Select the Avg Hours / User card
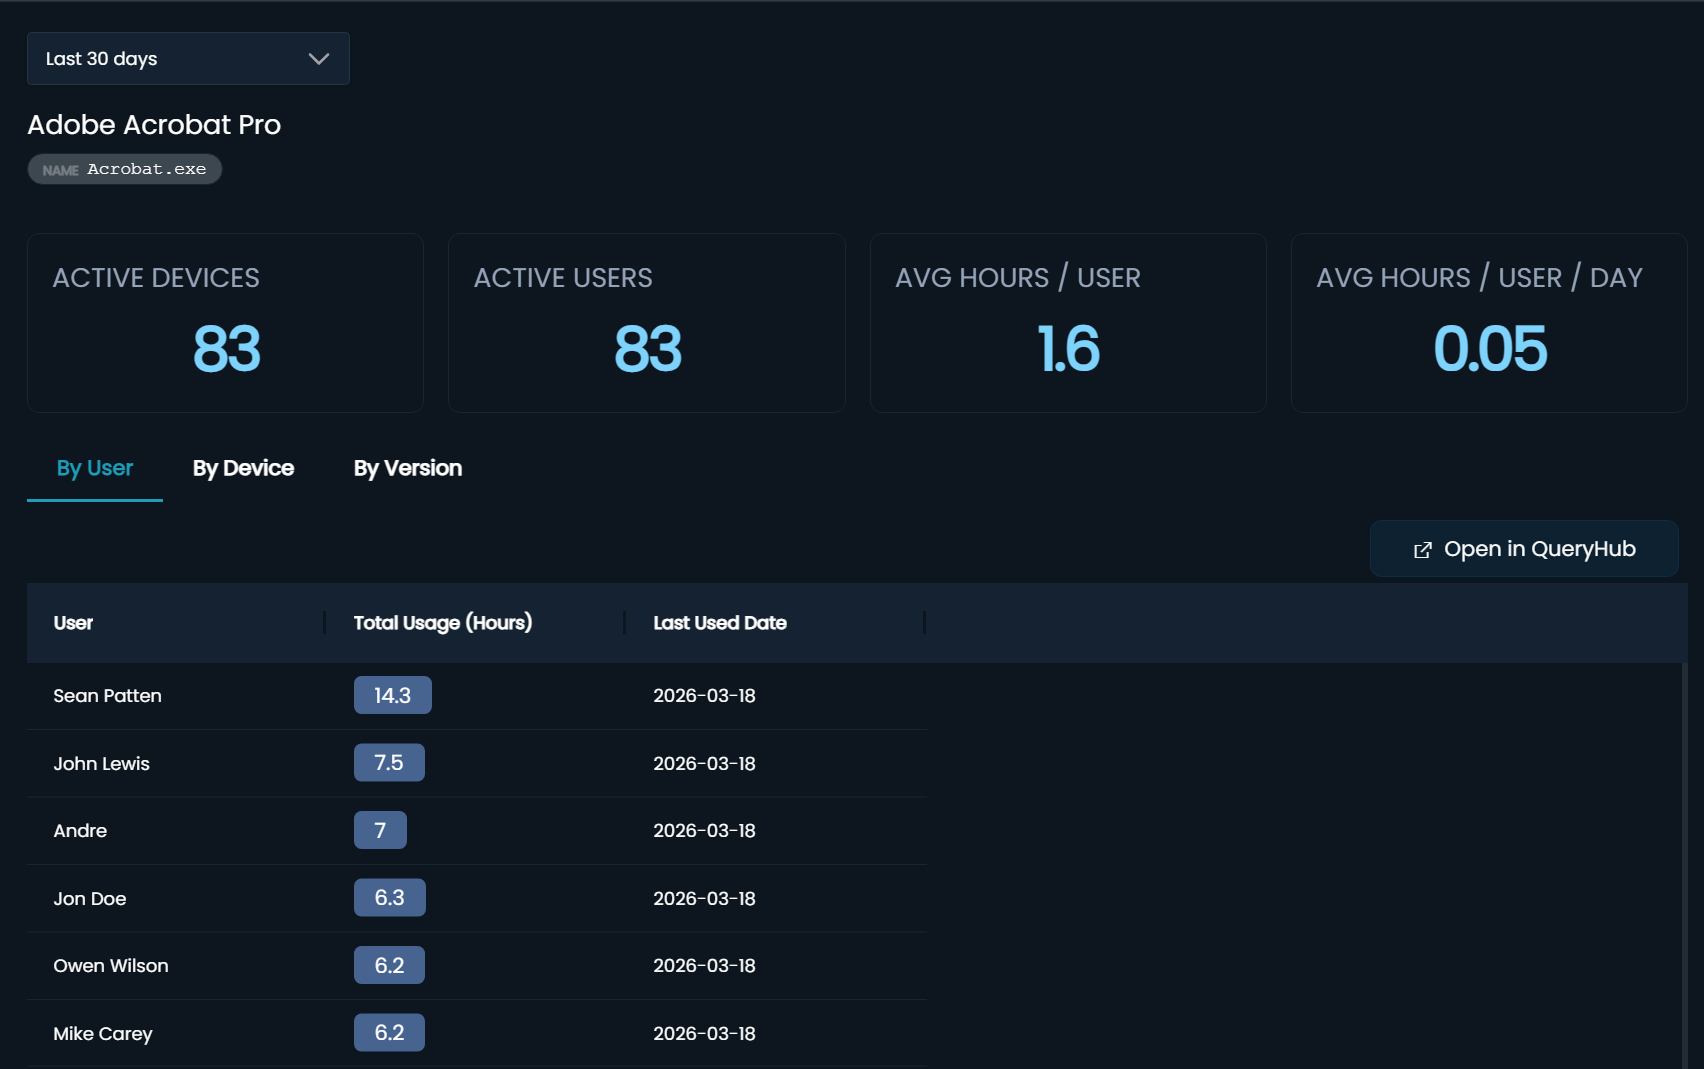1704x1069 pixels. click(1068, 323)
